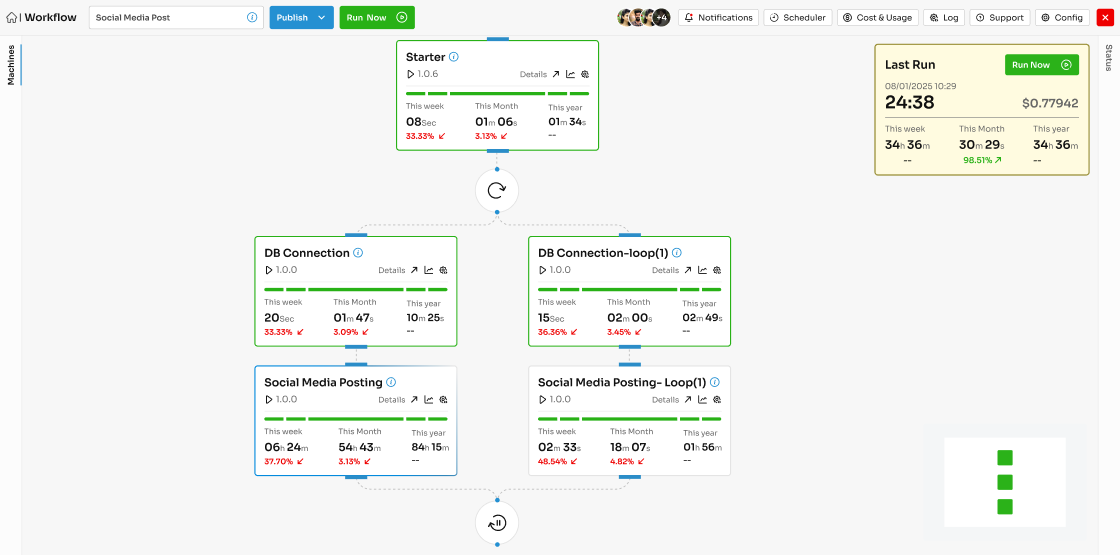Viewport: 1120px width, 555px height.
Task: Open the Details arrow icon on DB Connection-loop(1)
Action: tap(688, 270)
